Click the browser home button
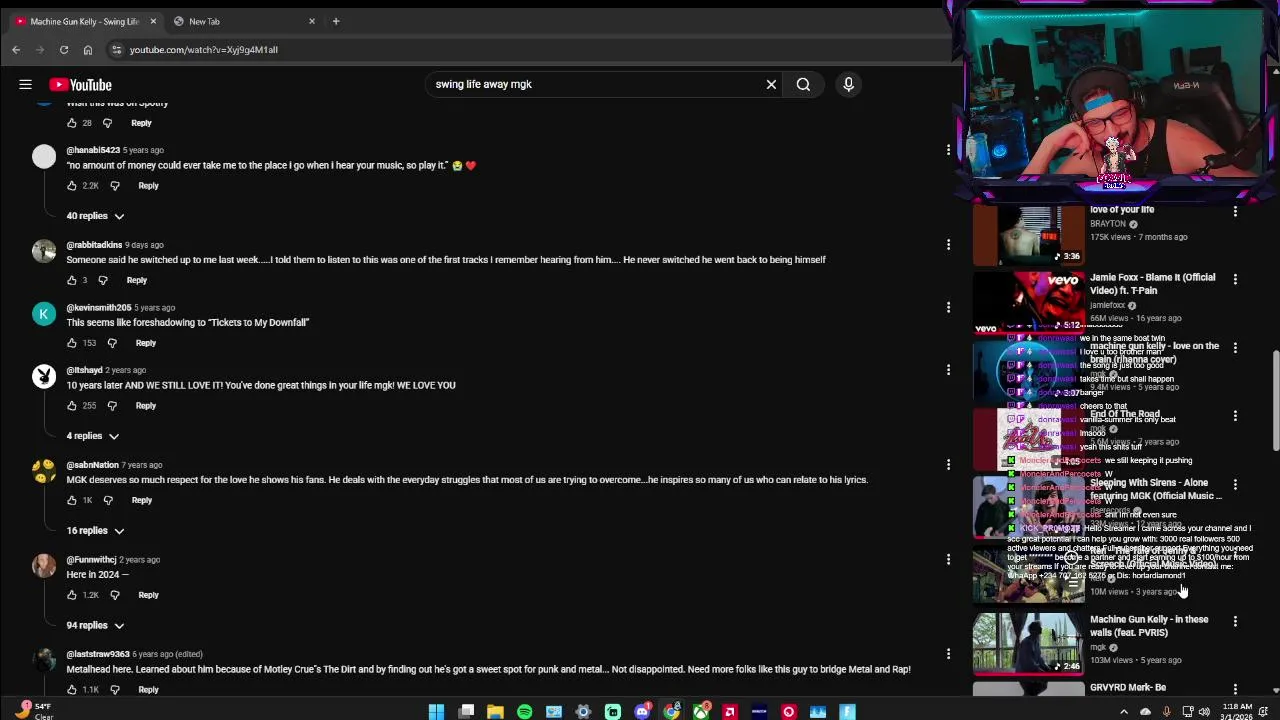Viewport: 1280px width, 720px height. [88, 50]
